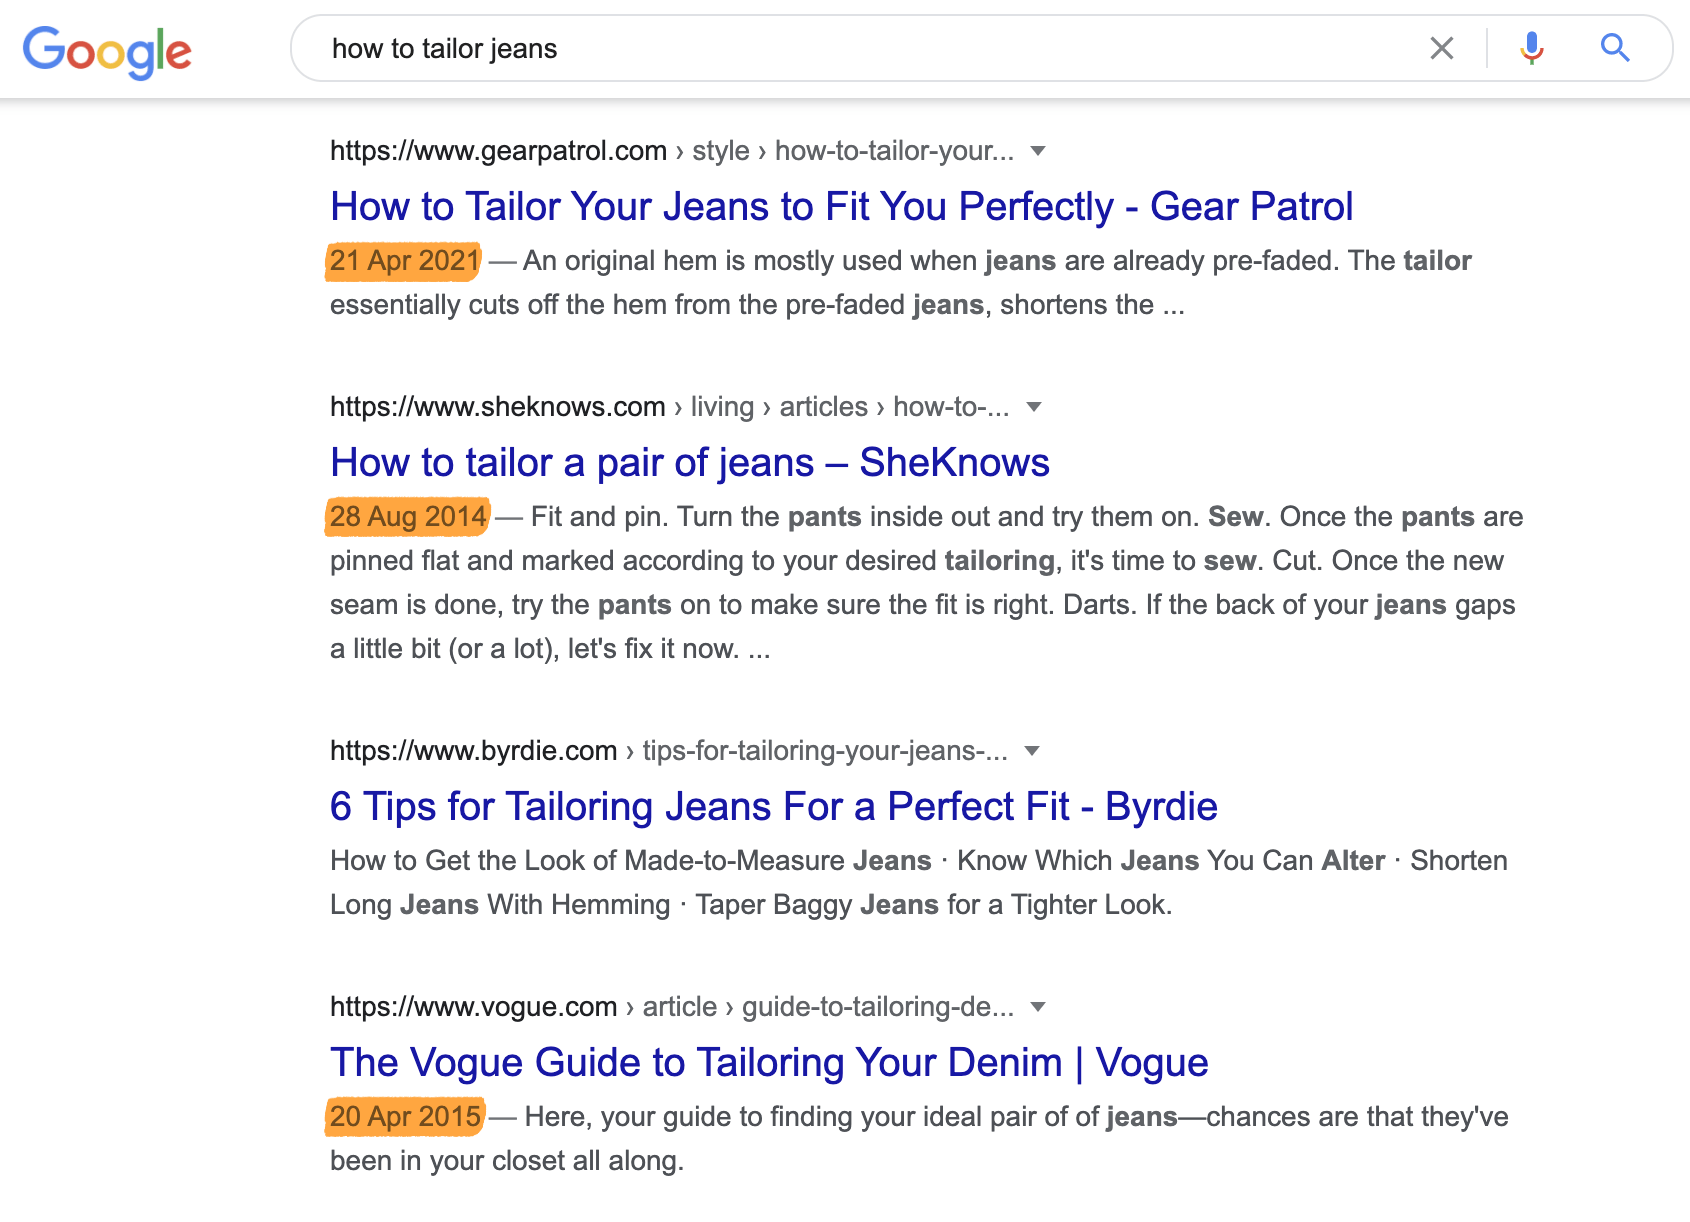Clear the search query with X icon
Screen dimensions: 1690x1222
pos(1441,48)
